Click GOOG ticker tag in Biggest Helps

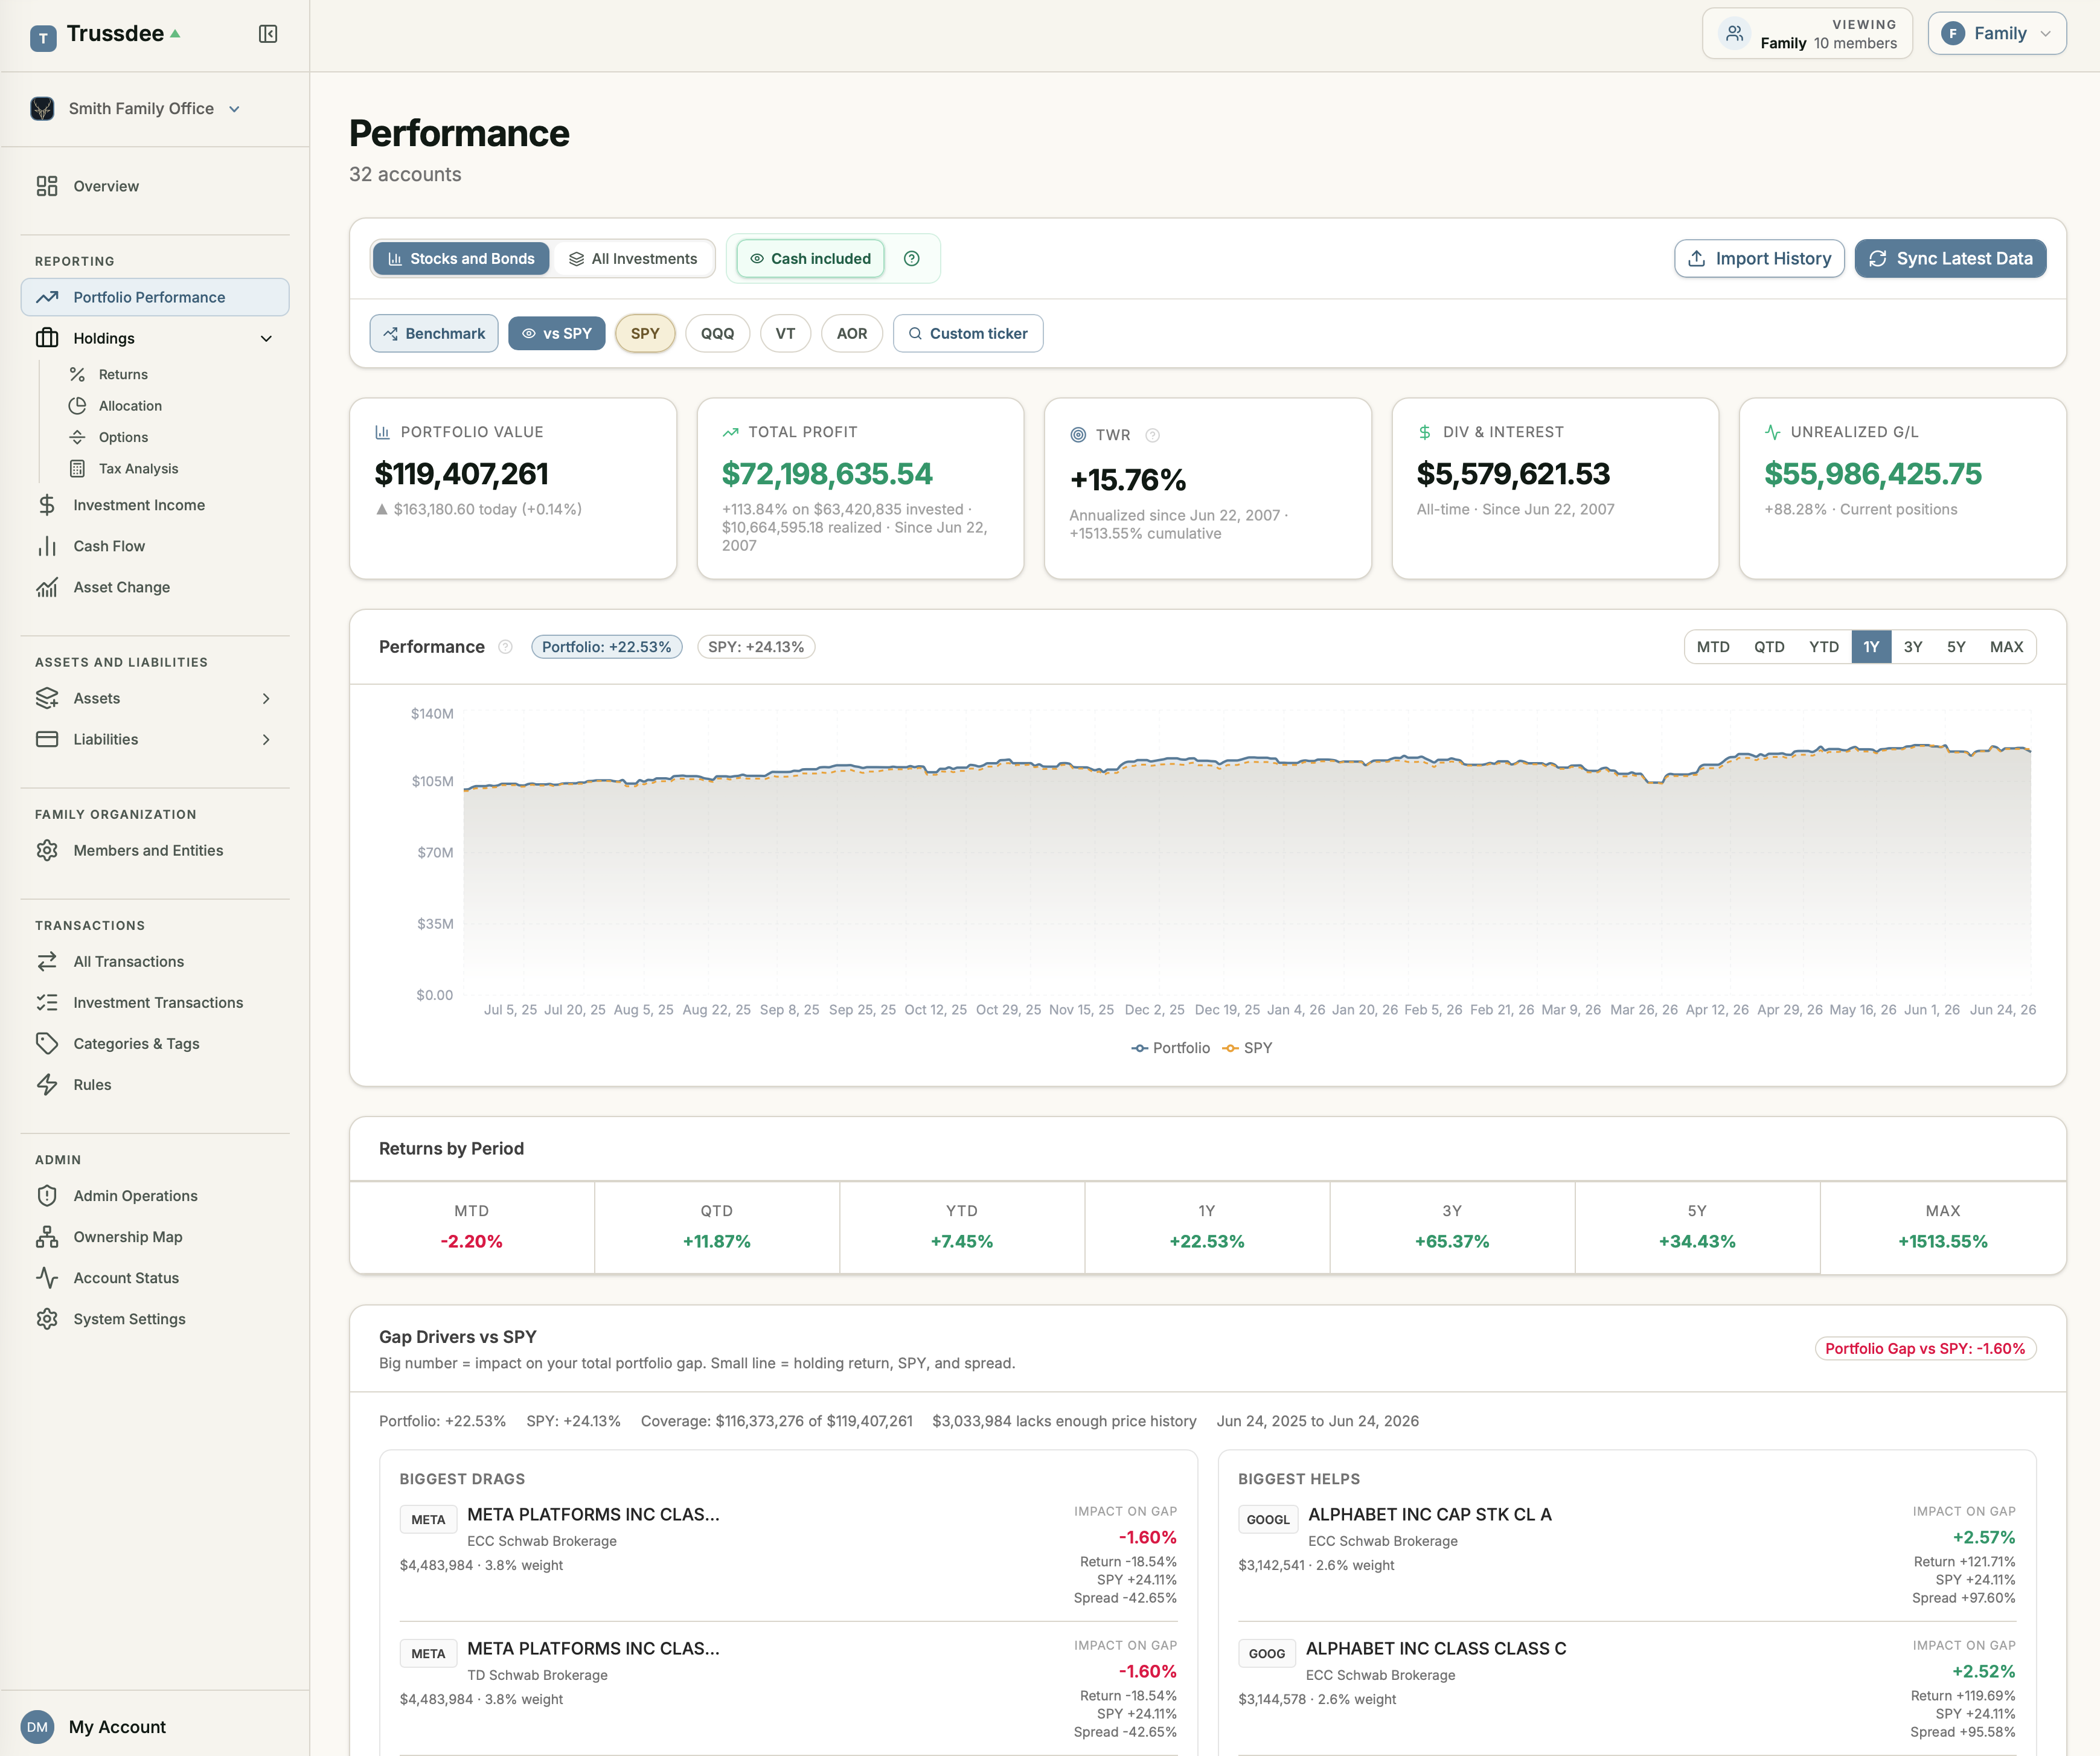point(1266,1653)
